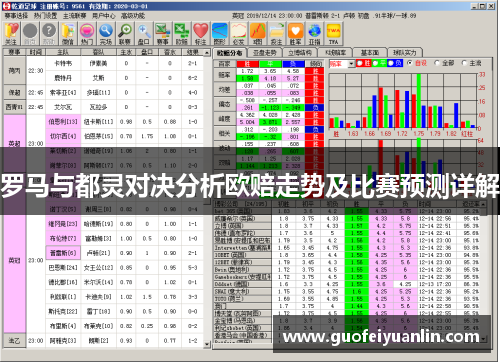
Task: Open the 主流联赛 menu
Action: 75,16
